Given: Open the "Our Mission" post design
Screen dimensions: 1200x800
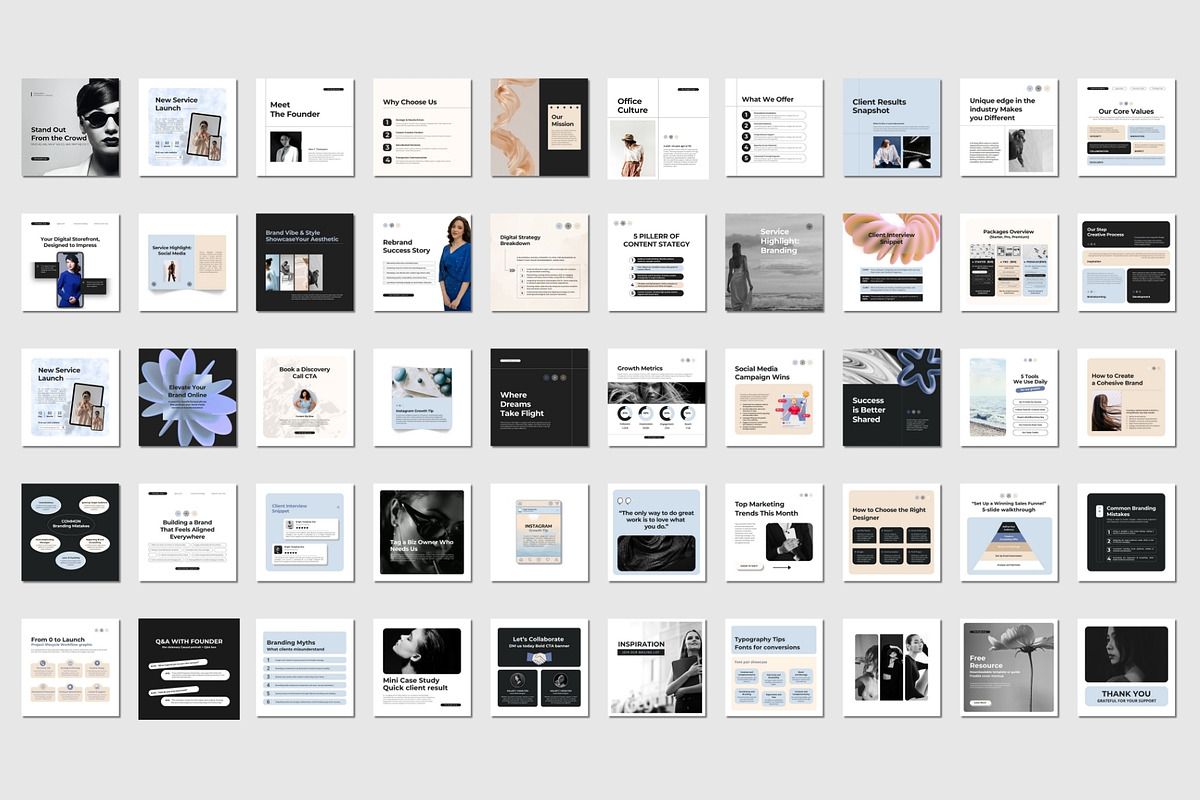Looking at the screenshot, I should tap(539, 127).
